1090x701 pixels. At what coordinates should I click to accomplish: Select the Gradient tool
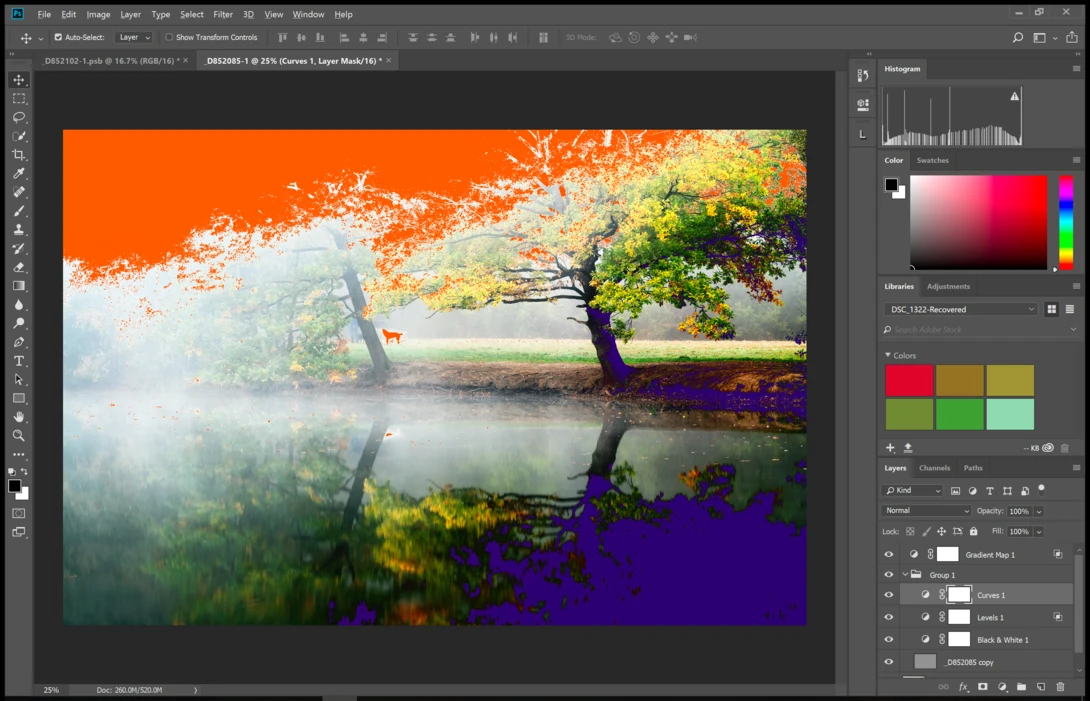(x=19, y=286)
